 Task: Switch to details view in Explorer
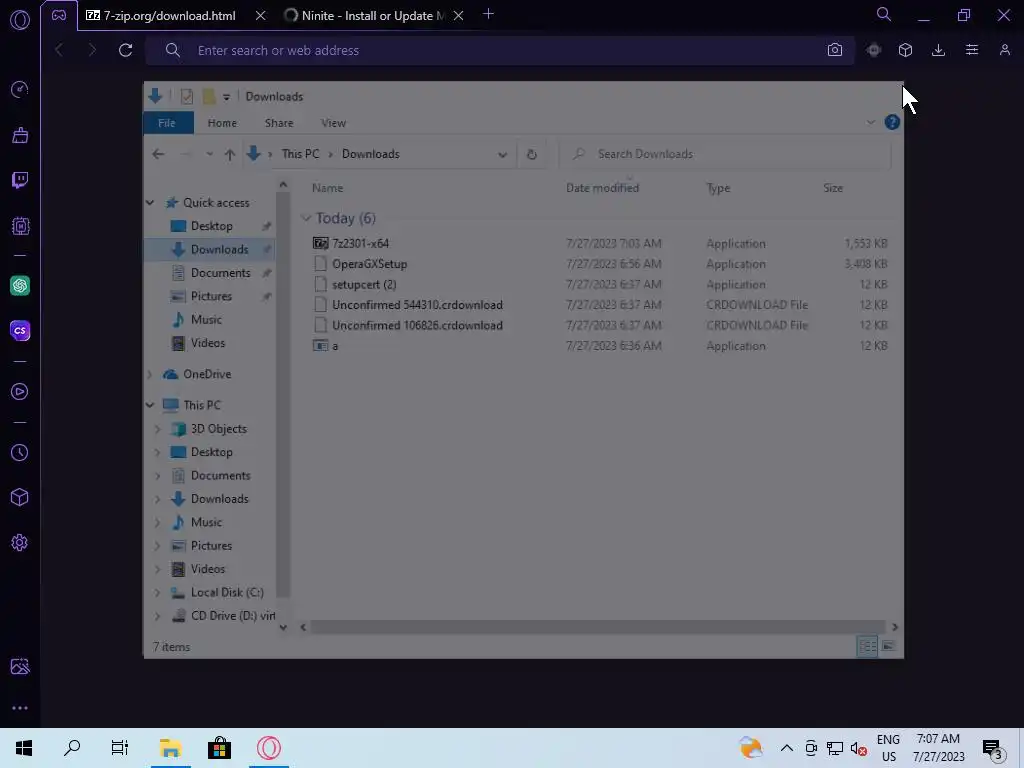pyautogui.click(x=867, y=646)
